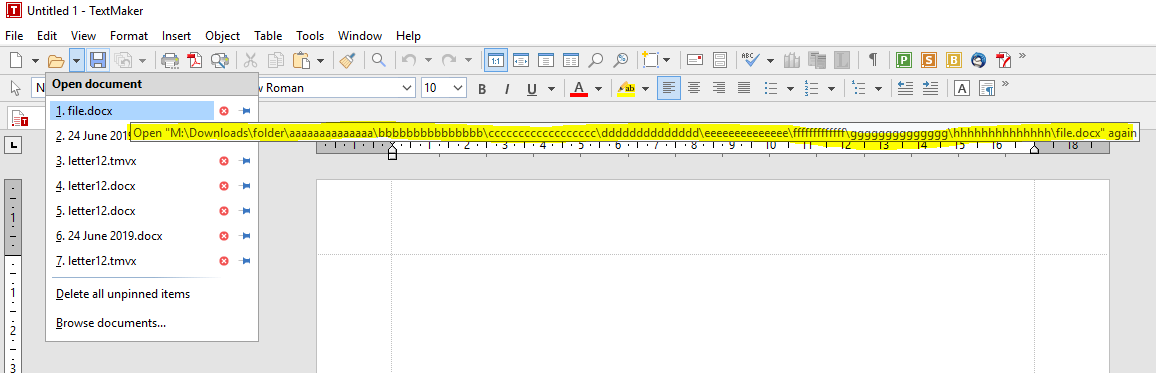
Task: Toggle bold formatting
Action: point(482,89)
